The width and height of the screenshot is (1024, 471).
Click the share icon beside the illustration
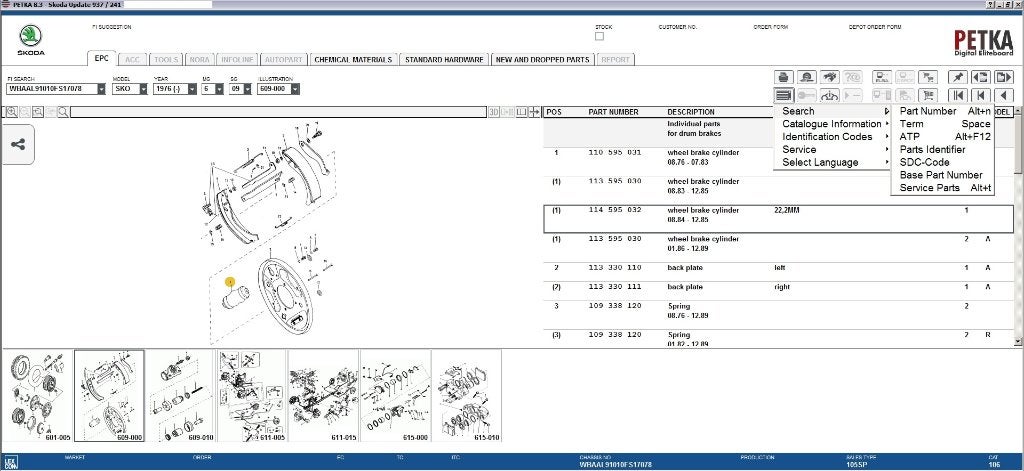point(18,144)
